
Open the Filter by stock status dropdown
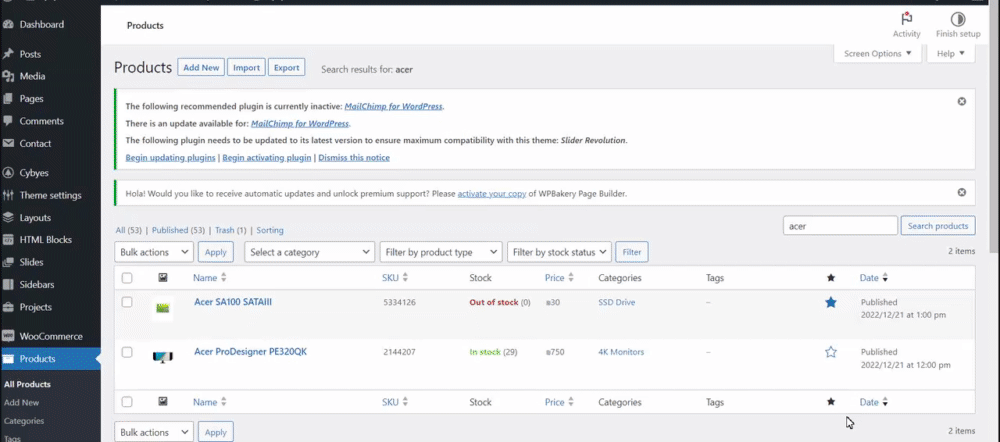[x=559, y=252]
